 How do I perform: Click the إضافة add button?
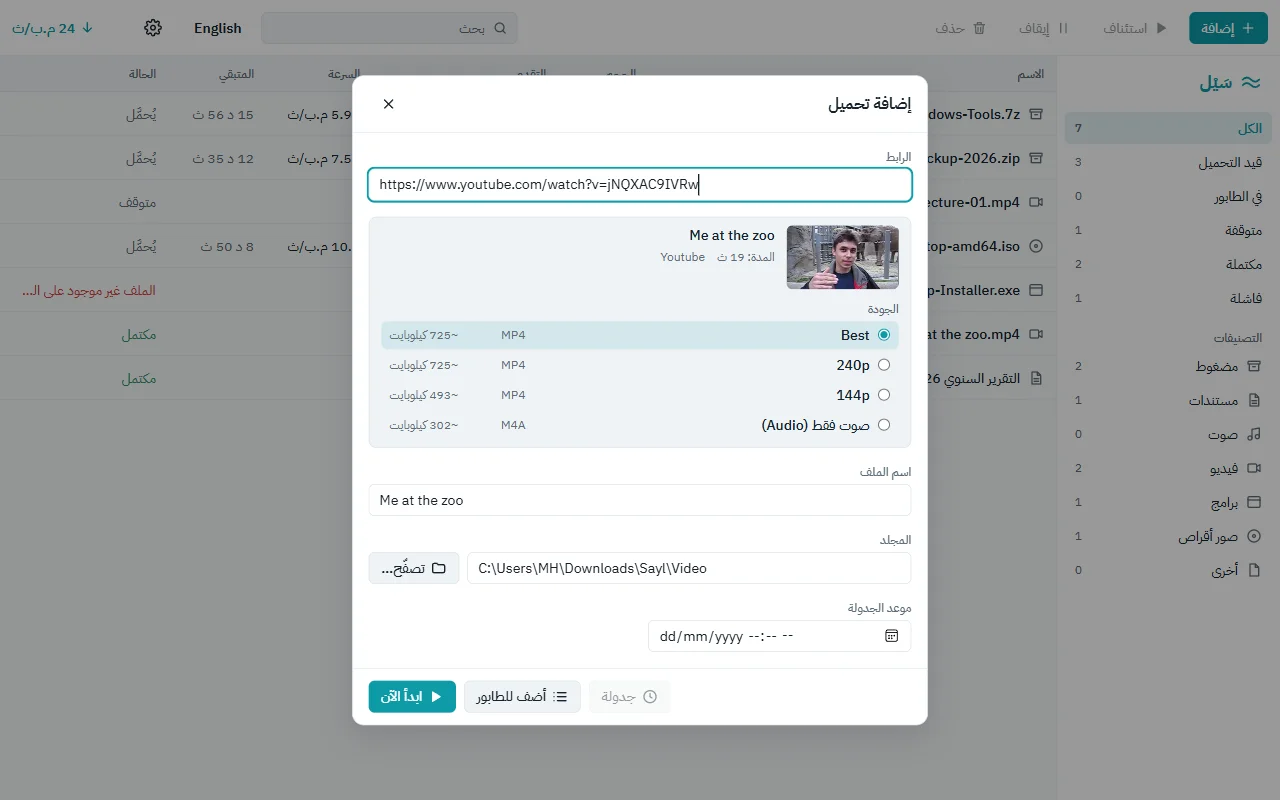click(x=1228, y=28)
